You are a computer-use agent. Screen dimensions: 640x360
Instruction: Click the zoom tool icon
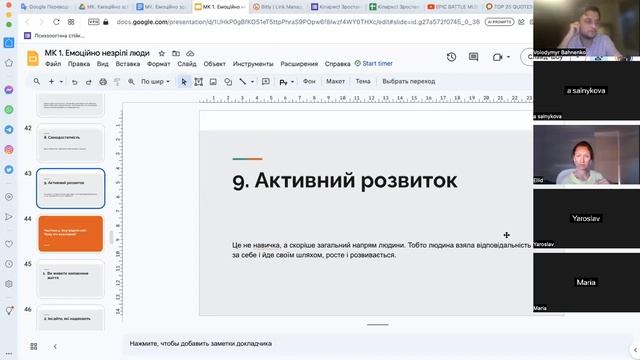tap(131, 82)
